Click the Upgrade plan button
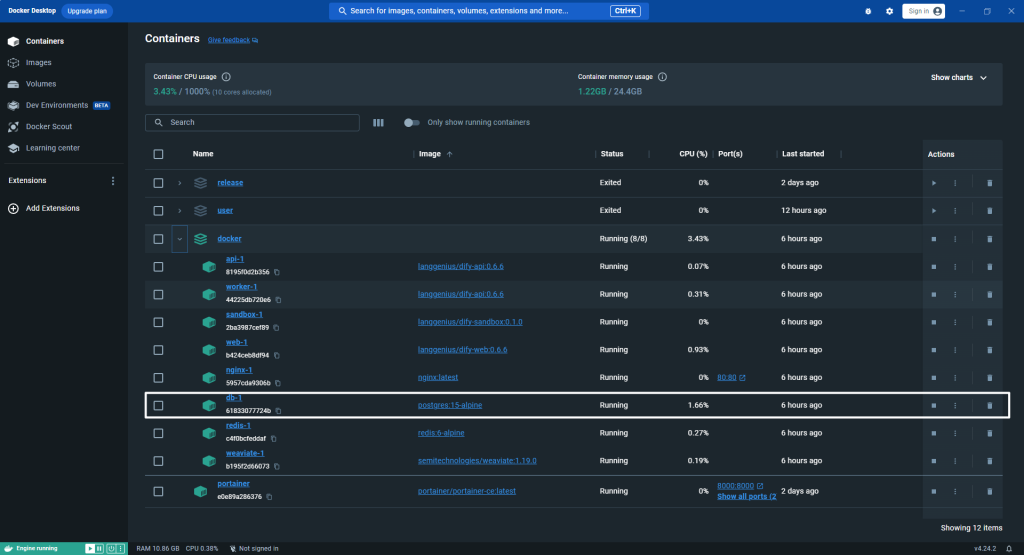1024x555 pixels. pos(87,11)
